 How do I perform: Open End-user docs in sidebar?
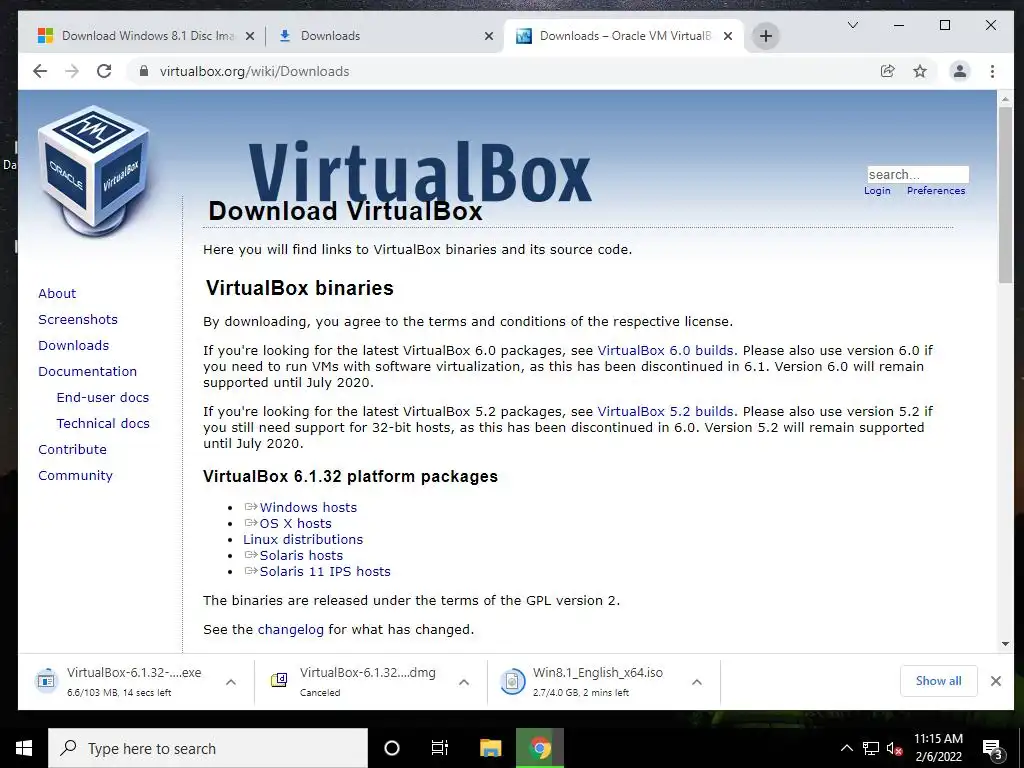tap(103, 397)
